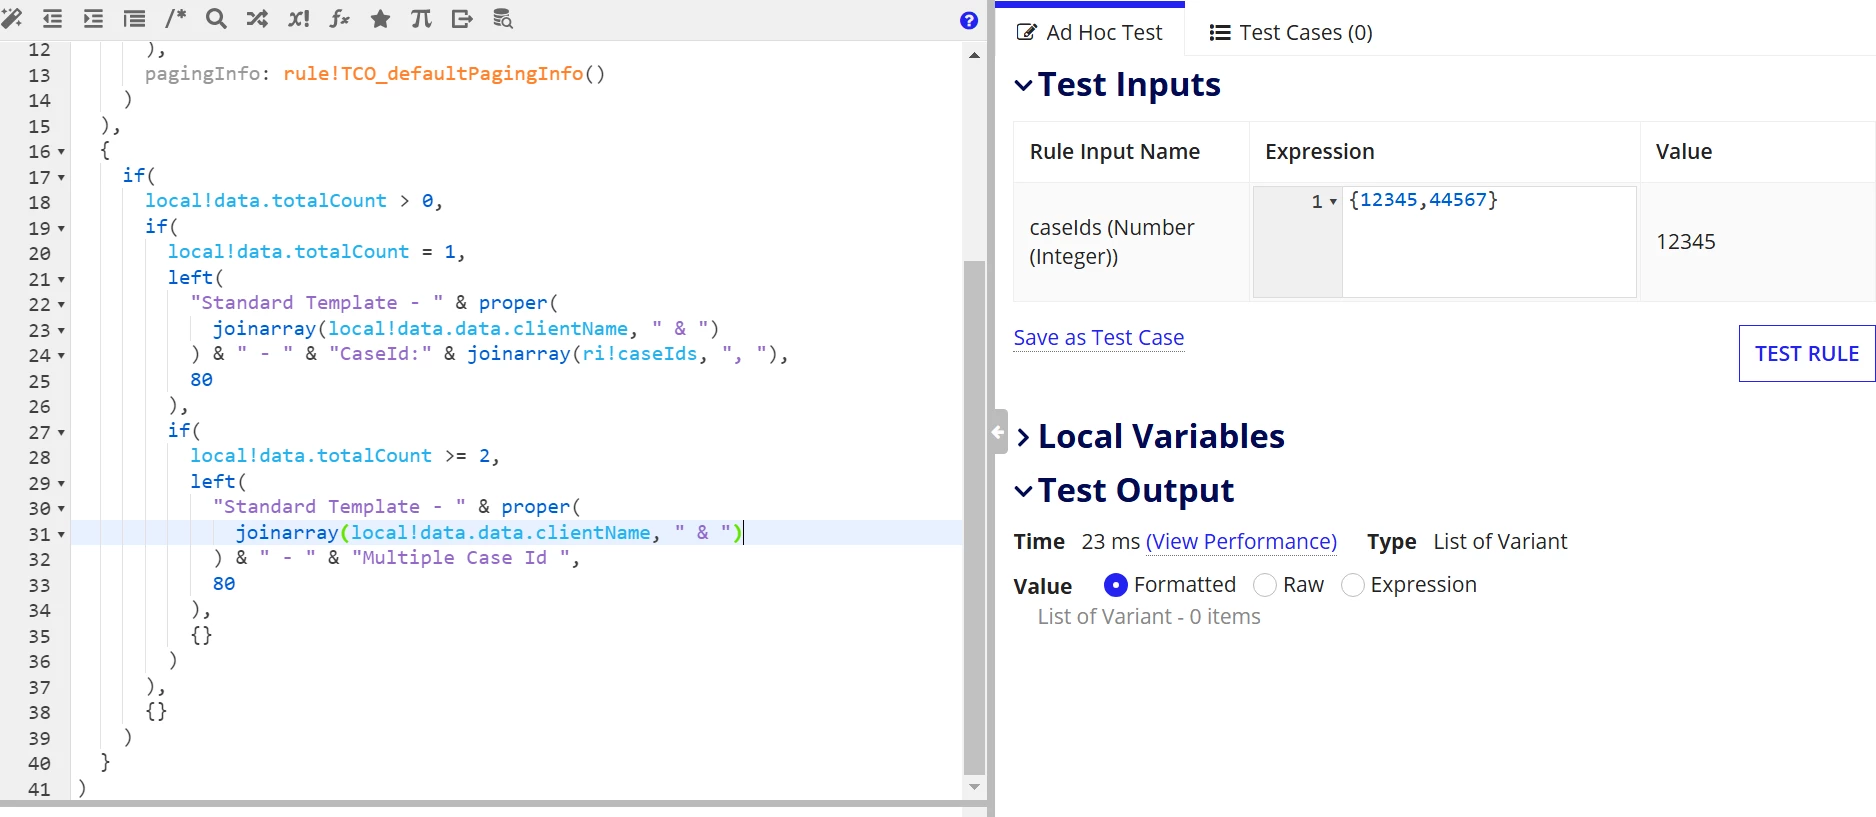Fold code at line 16

coord(61,152)
